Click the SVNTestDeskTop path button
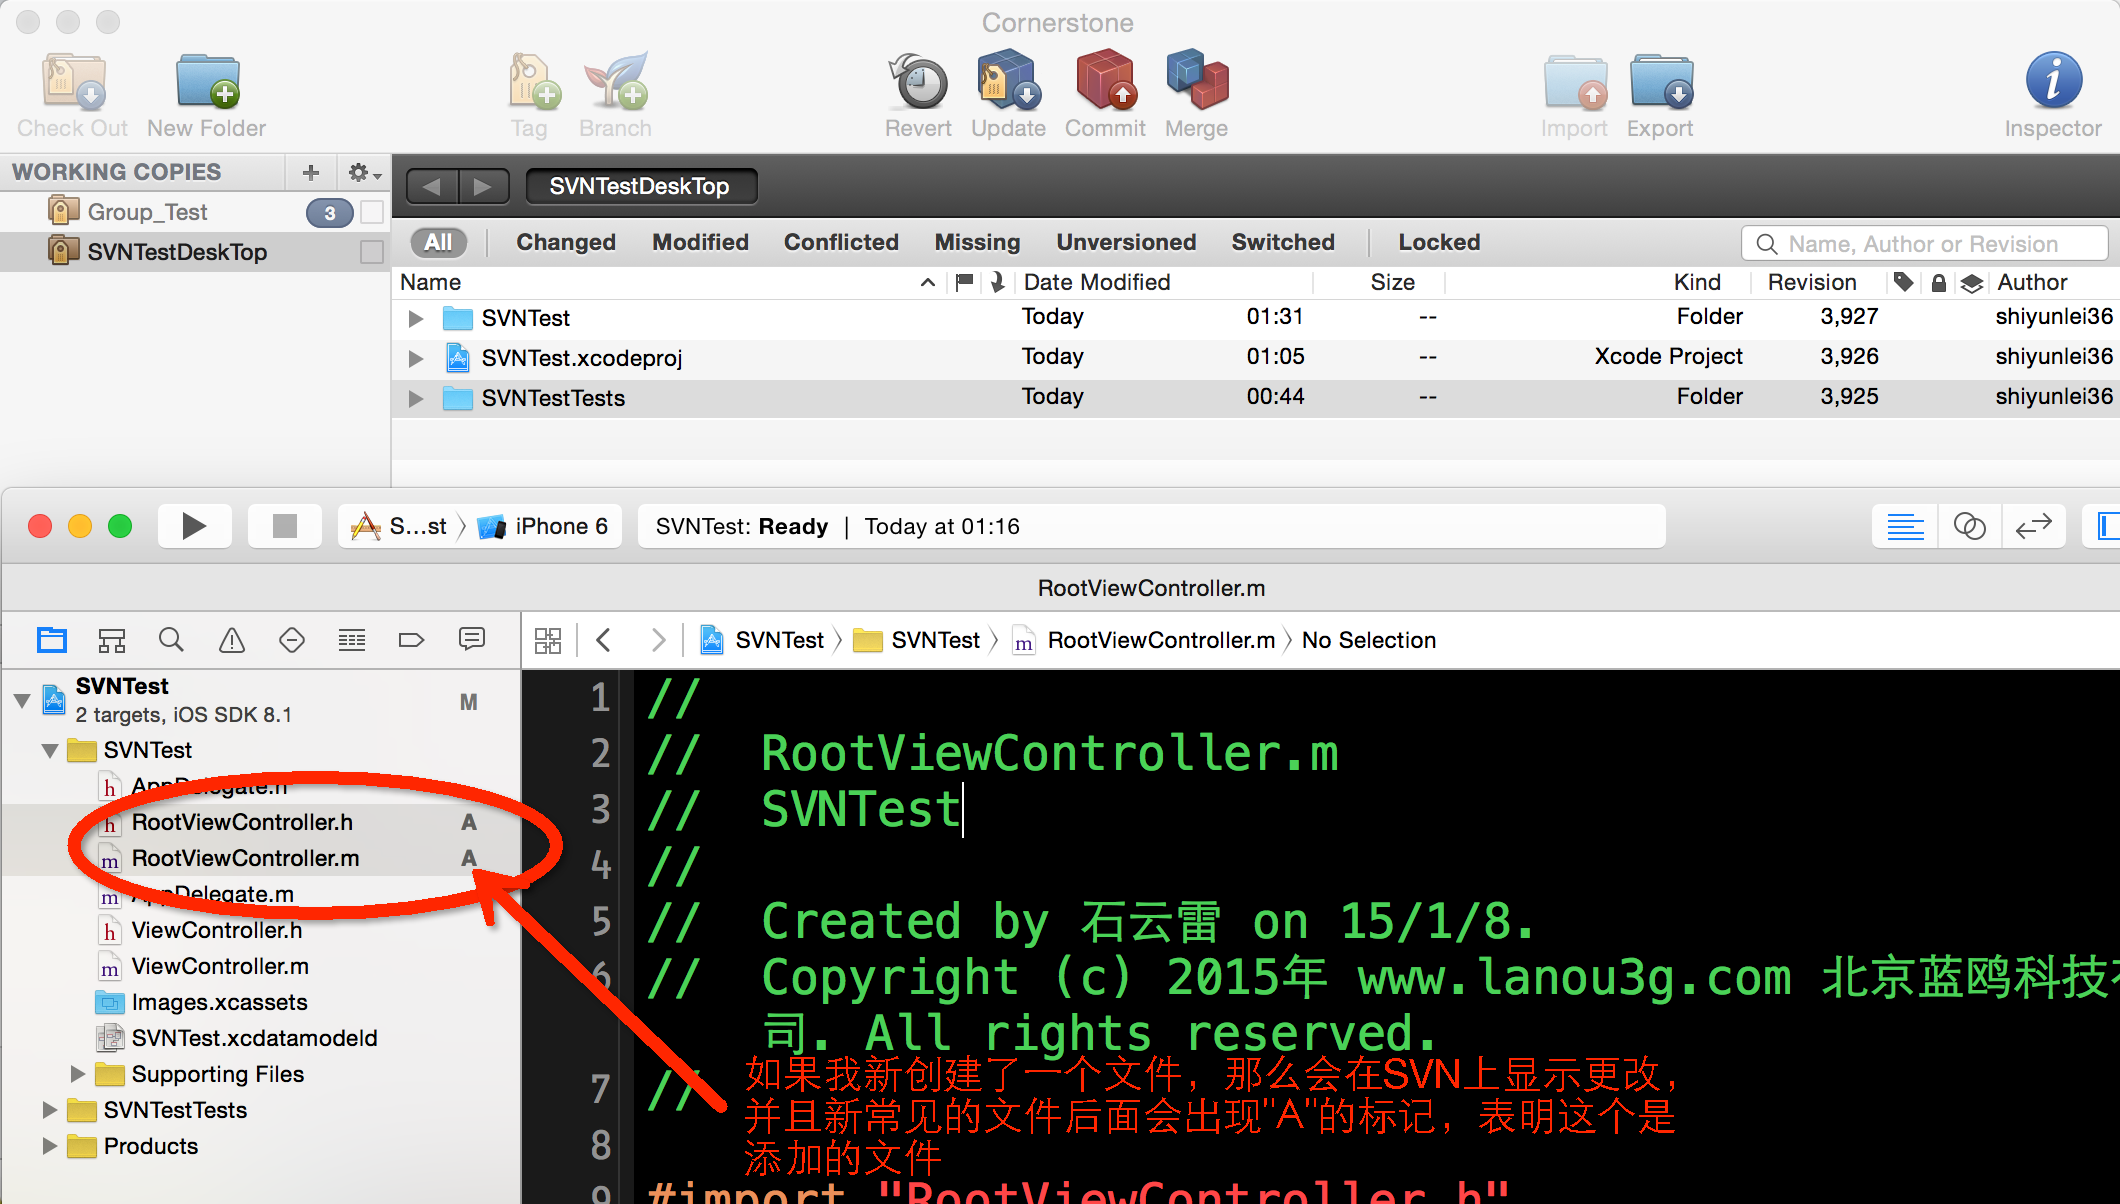This screenshot has width=2120, height=1204. [640, 186]
